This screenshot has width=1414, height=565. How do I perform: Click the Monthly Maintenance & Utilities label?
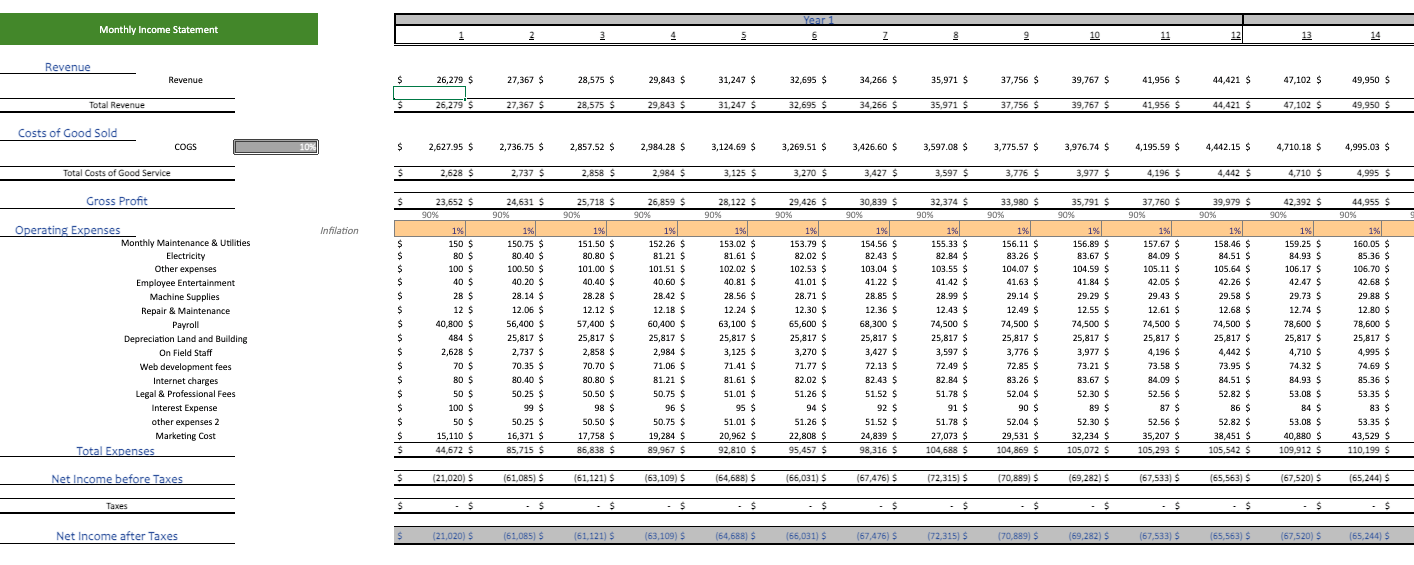coord(186,243)
